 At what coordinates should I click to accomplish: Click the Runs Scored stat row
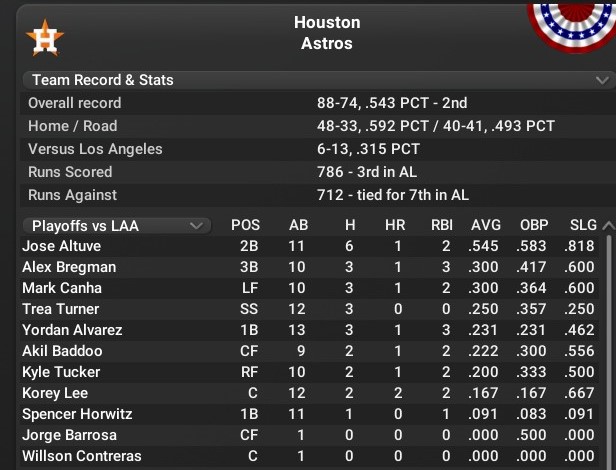point(70,172)
